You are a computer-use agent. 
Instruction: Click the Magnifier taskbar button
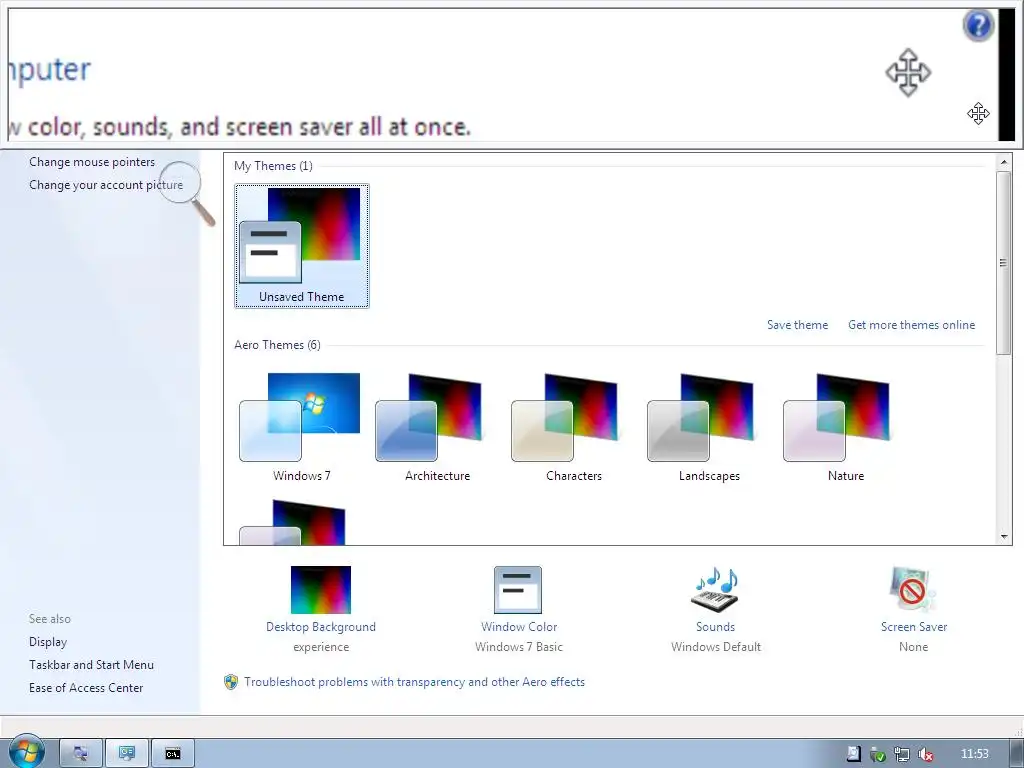pos(81,754)
